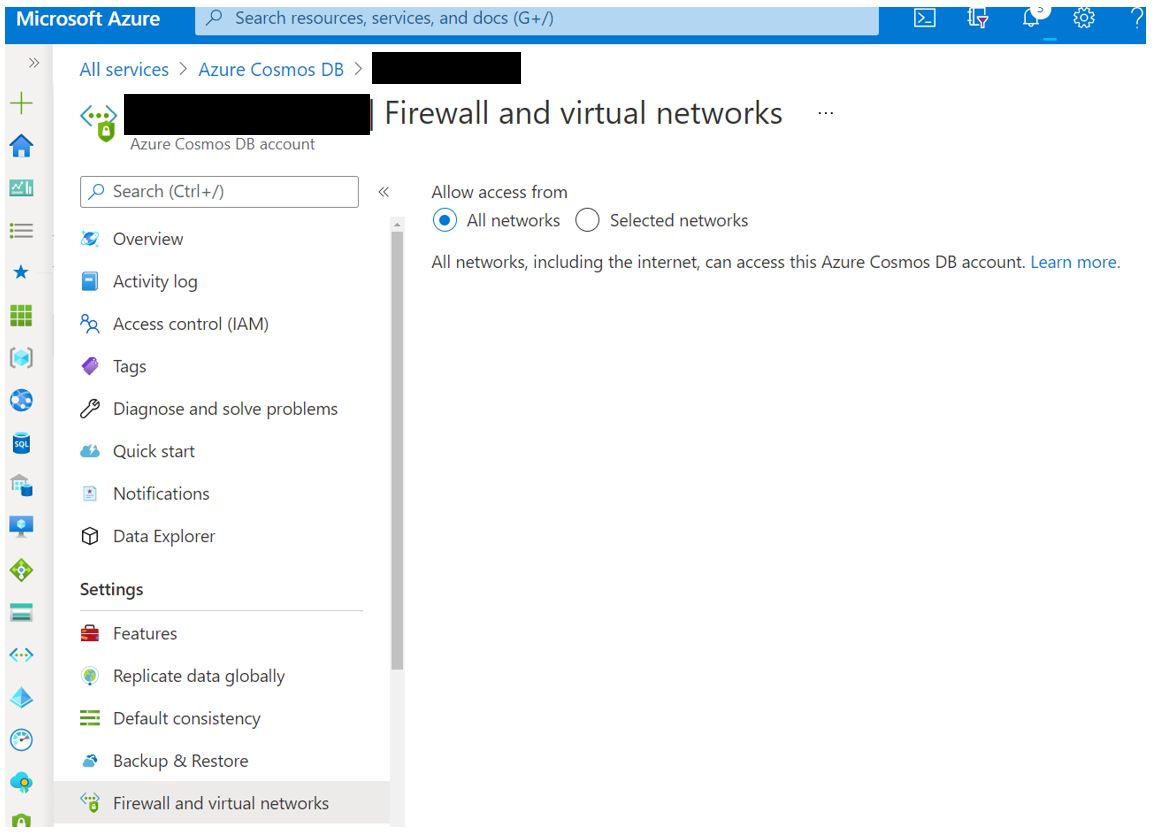Open Load balancers green diamond icon
The image size is (1154, 834).
point(21,570)
